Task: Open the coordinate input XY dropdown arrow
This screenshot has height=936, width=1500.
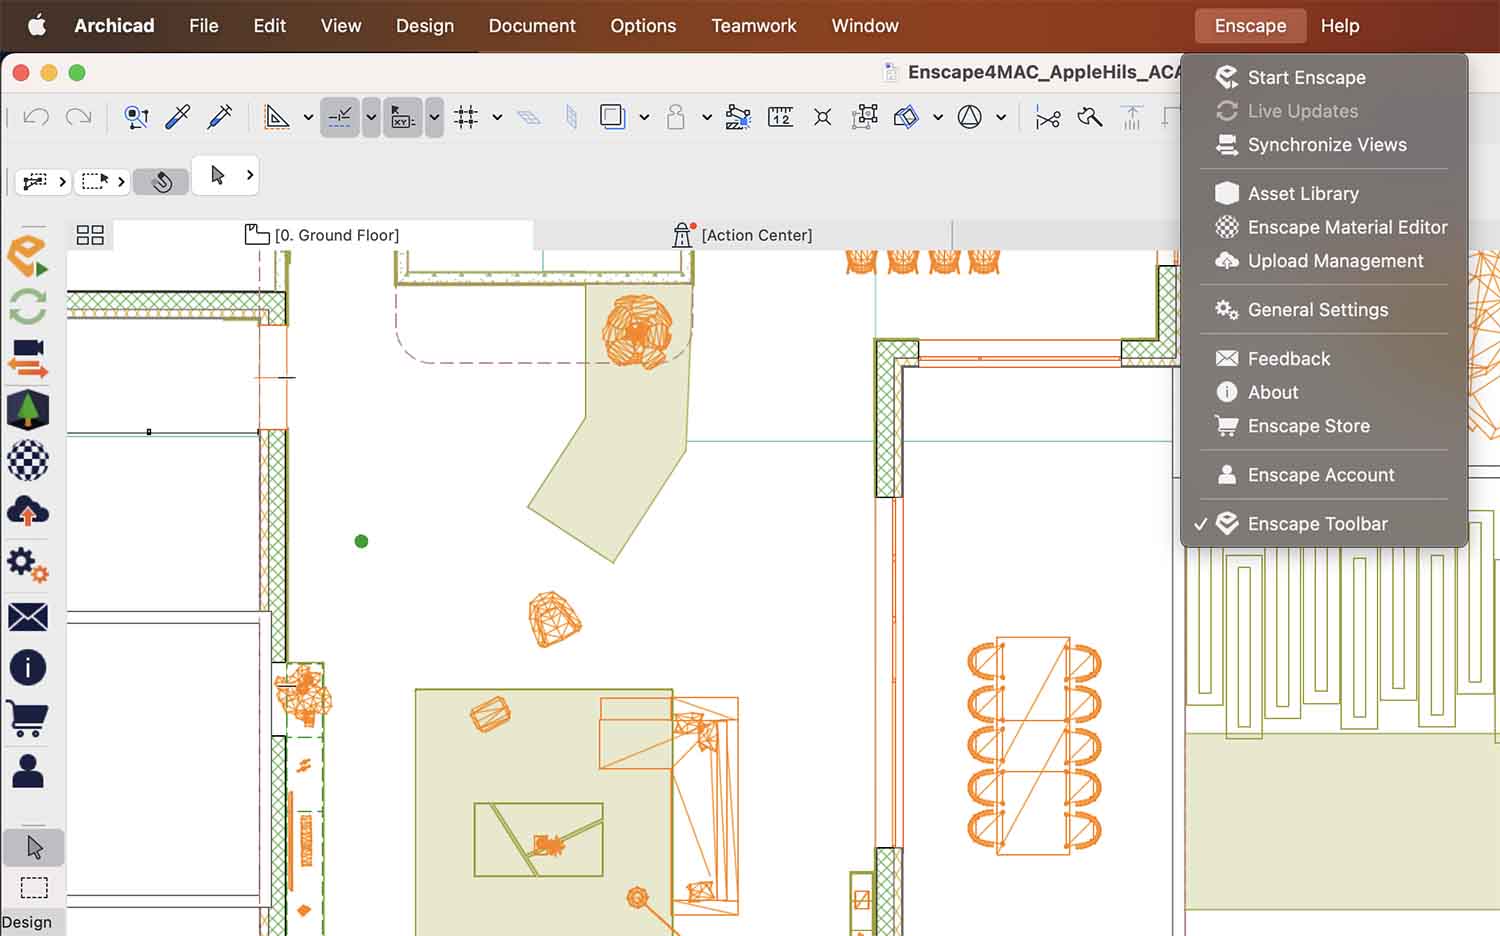Action: click(433, 117)
